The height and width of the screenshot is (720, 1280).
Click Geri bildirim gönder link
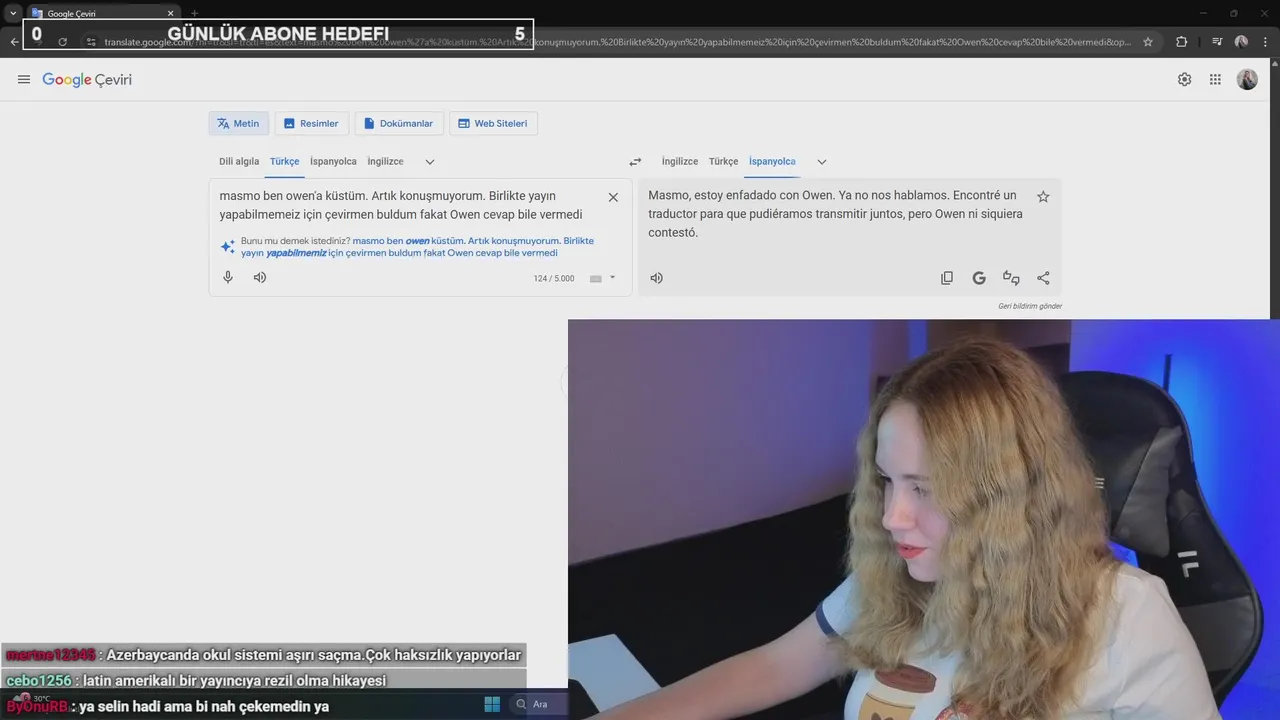(1030, 306)
